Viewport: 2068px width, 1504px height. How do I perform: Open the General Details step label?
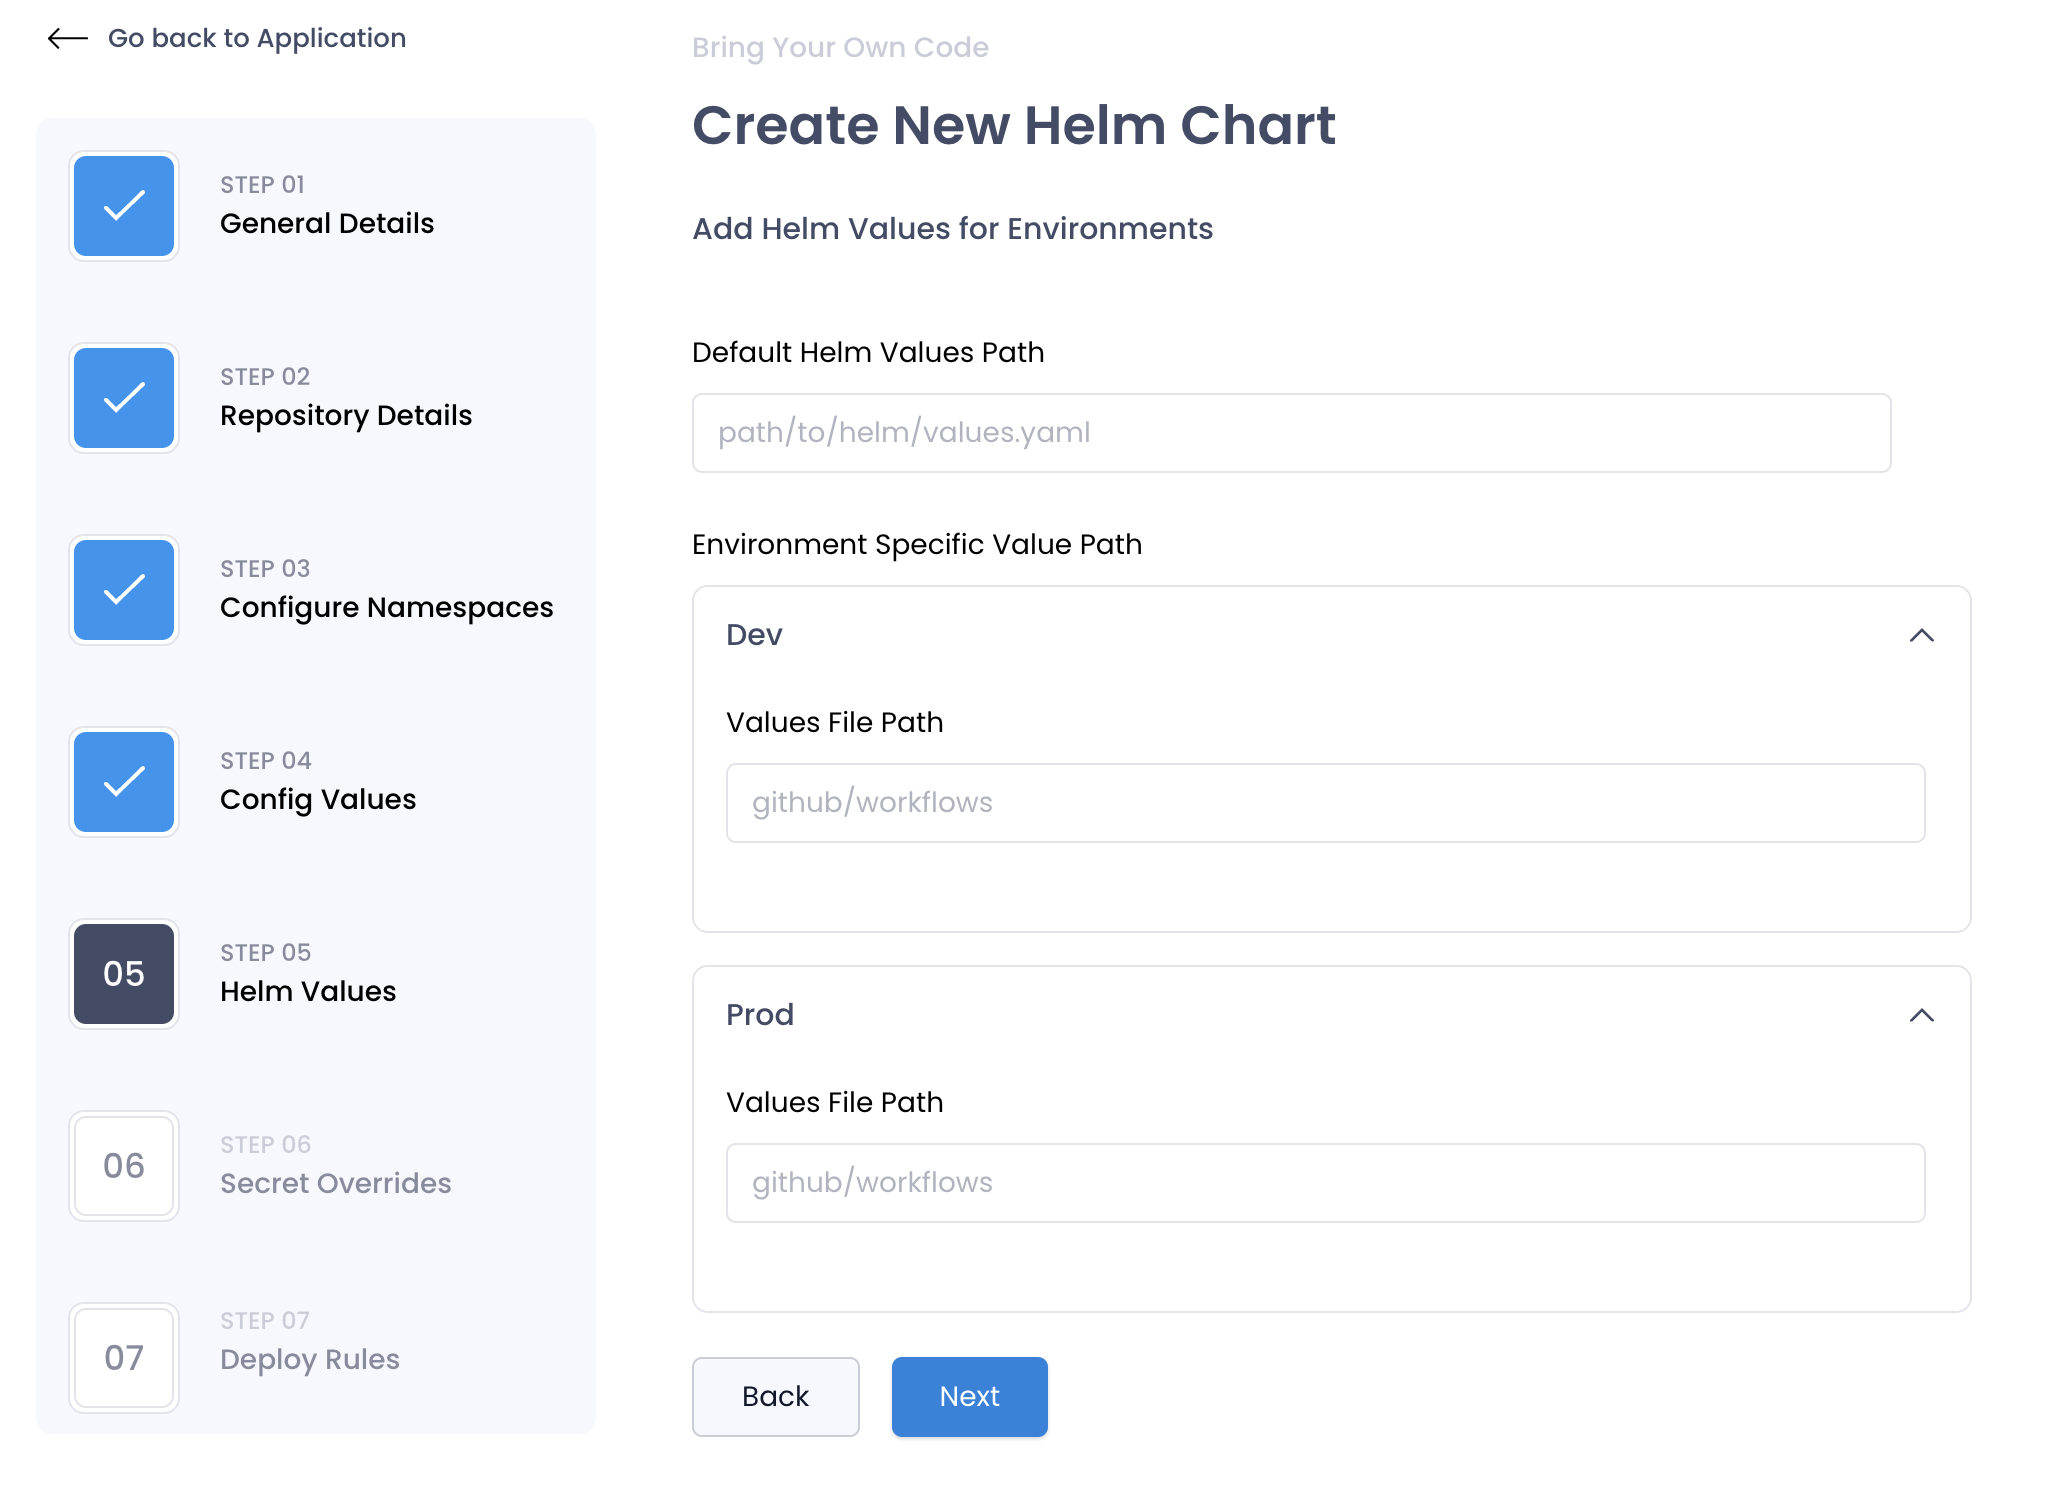pos(327,223)
